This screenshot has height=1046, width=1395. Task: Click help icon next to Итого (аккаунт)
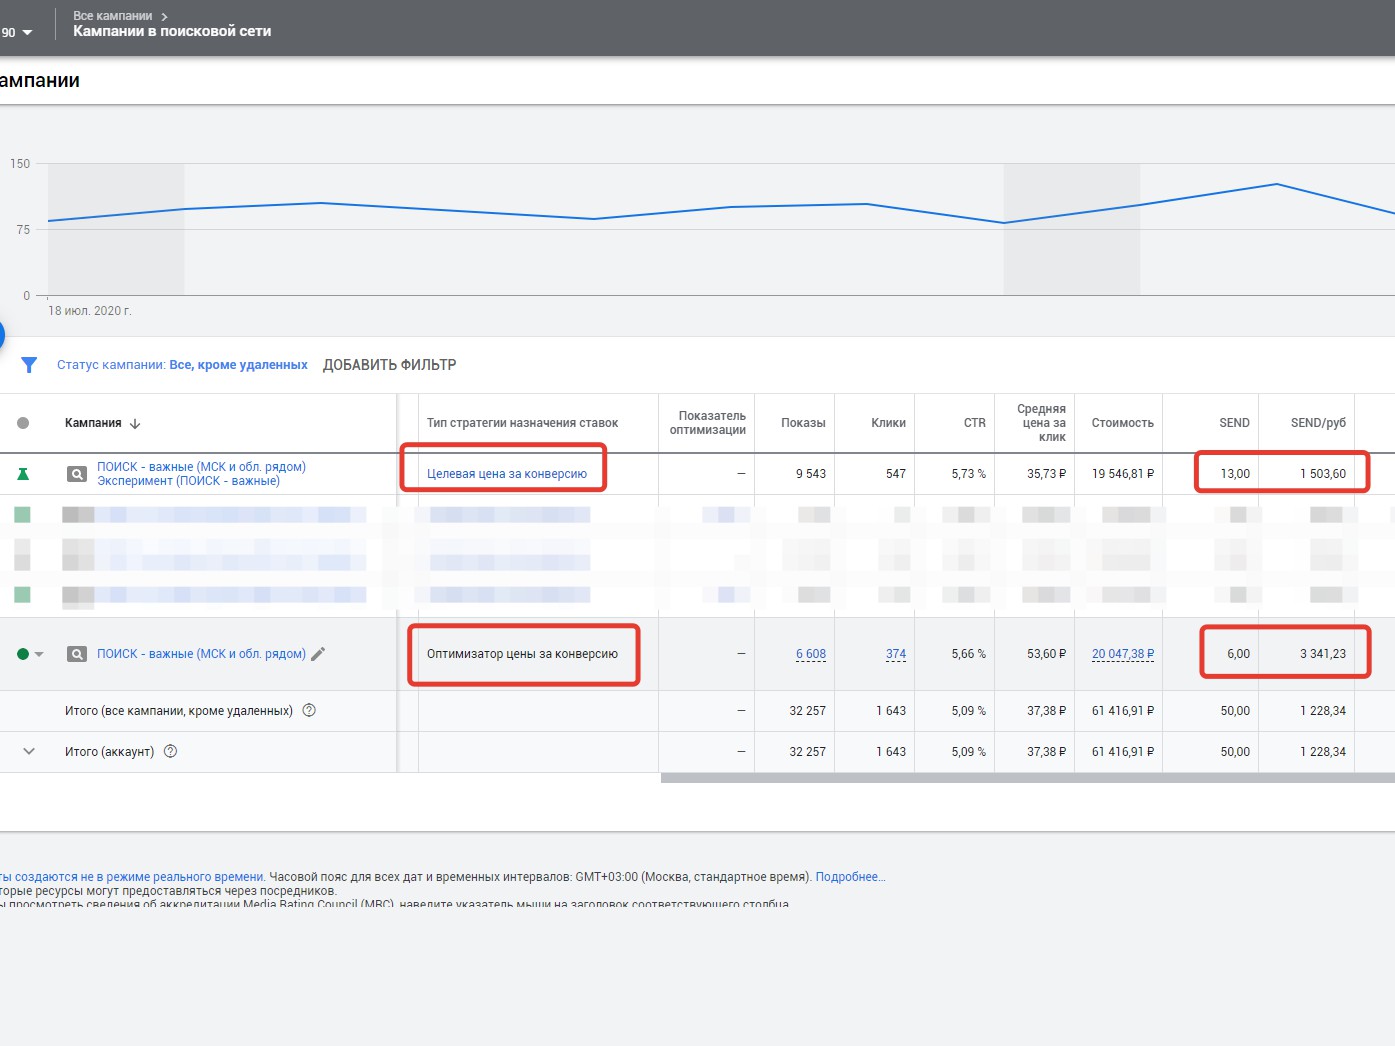170,752
